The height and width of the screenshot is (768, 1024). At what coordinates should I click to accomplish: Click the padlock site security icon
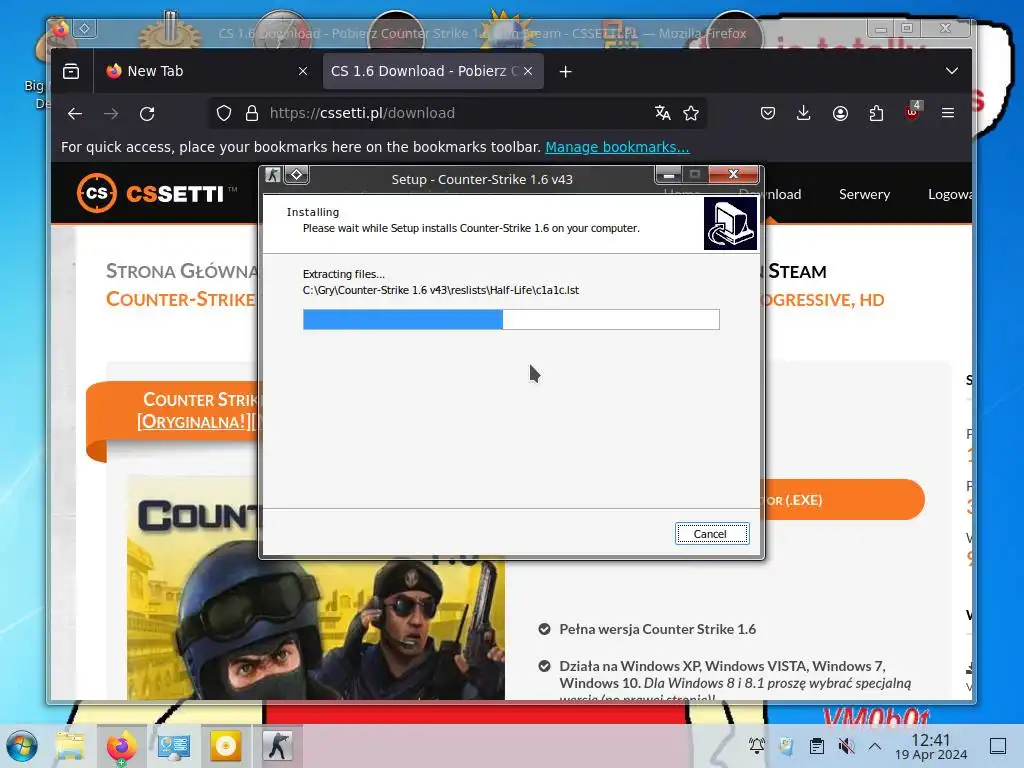click(x=251, y=114)
